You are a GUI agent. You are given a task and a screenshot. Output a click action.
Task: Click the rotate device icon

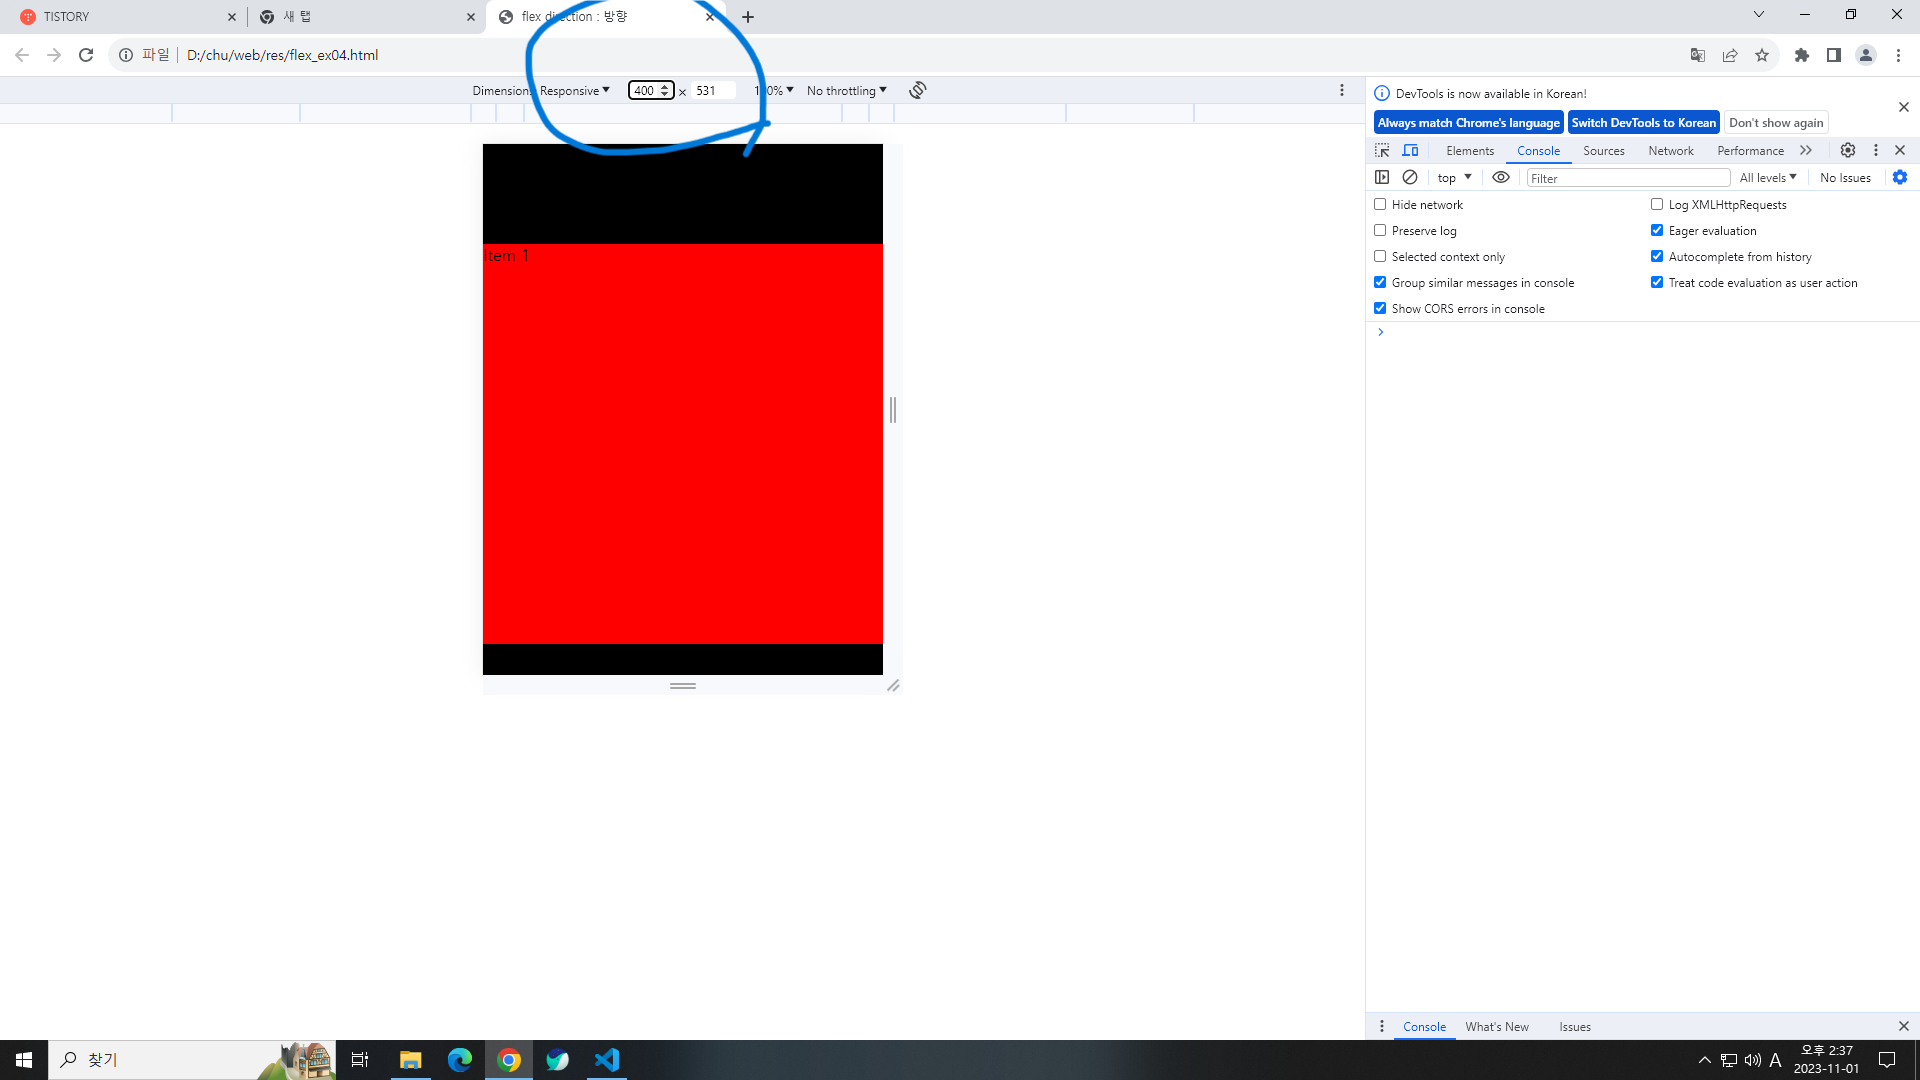click(917, 90)
